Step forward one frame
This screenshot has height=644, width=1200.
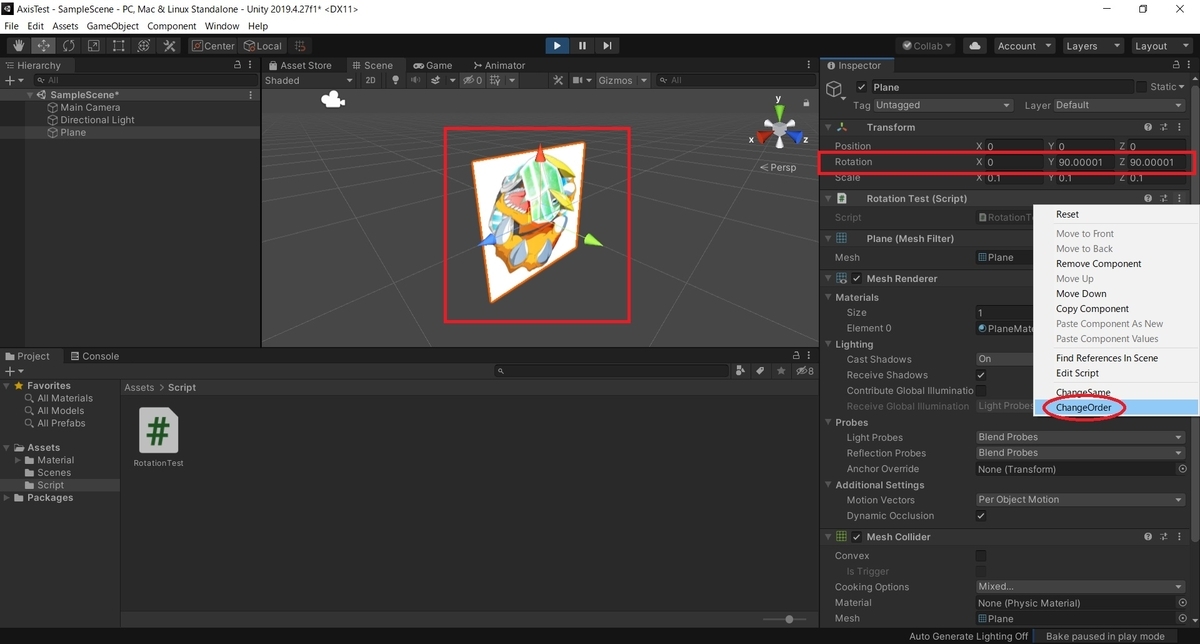coord(607,46)
